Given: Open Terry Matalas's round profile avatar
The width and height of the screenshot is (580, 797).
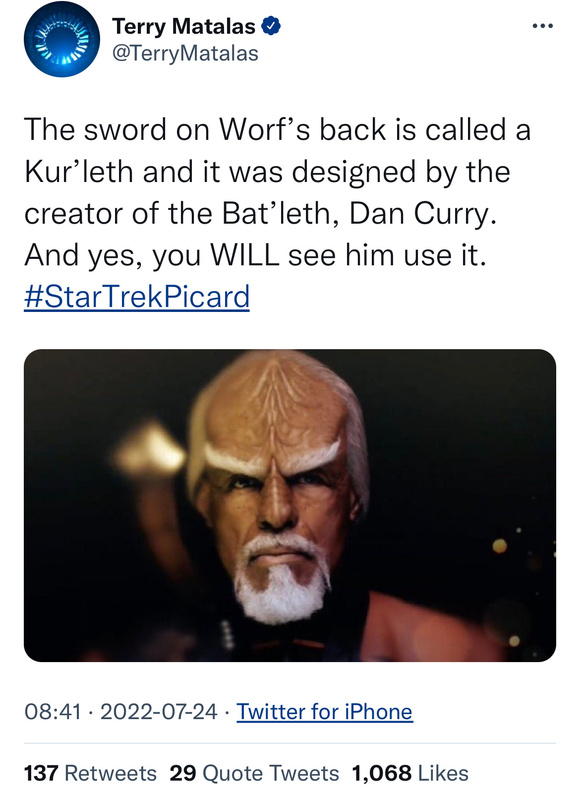Looking at the screenshot, I should [x=62, y=39].
